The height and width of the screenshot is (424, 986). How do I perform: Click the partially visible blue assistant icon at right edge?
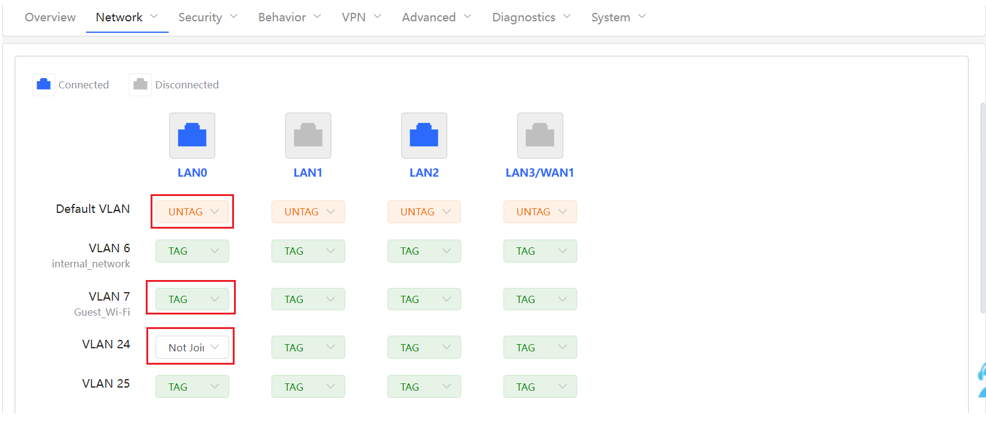click(982, 380)
